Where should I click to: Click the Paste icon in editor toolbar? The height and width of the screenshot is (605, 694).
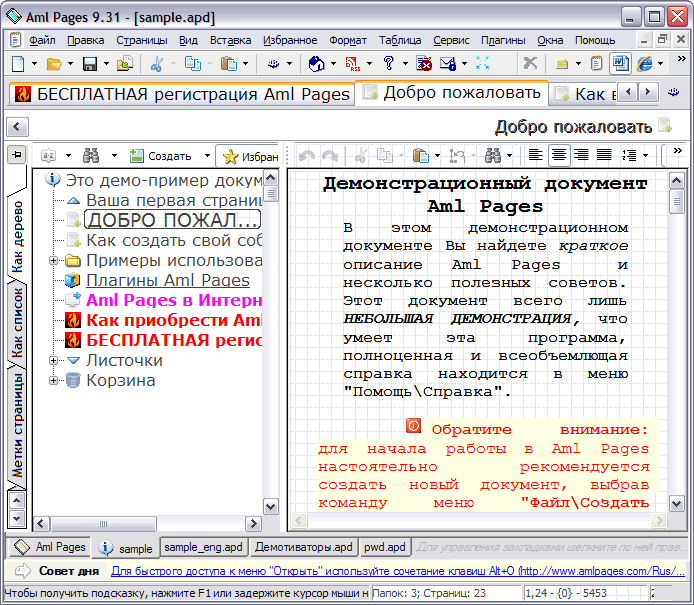pos(420,155)
